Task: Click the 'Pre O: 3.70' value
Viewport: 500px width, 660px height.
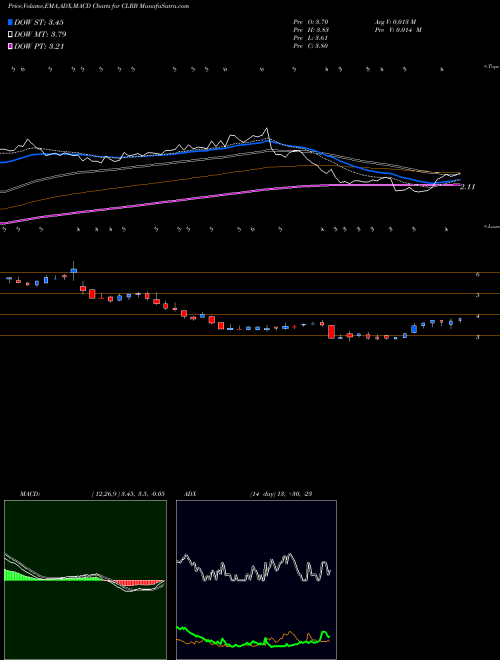Action: 311,22
